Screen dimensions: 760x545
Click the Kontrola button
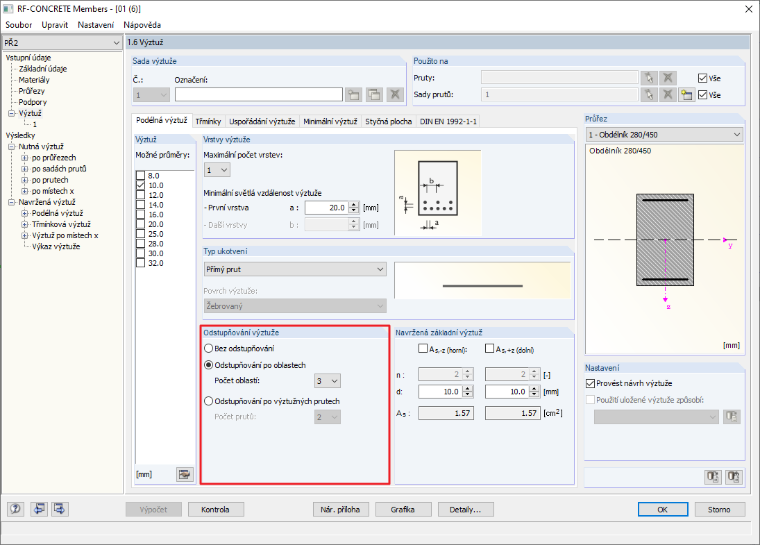pos(215,509)
